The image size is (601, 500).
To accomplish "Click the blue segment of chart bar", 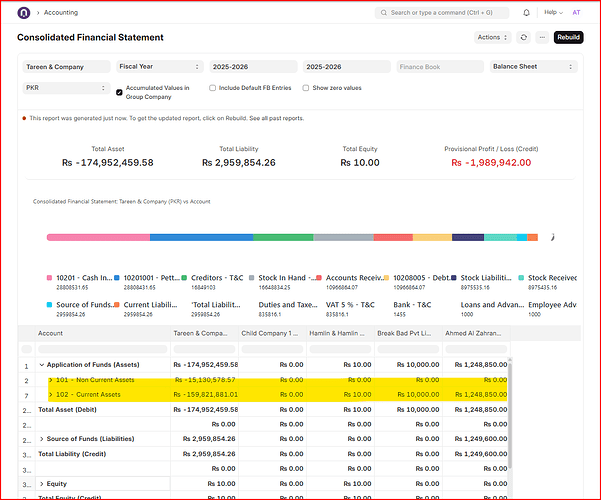I will tap(202, 238).
